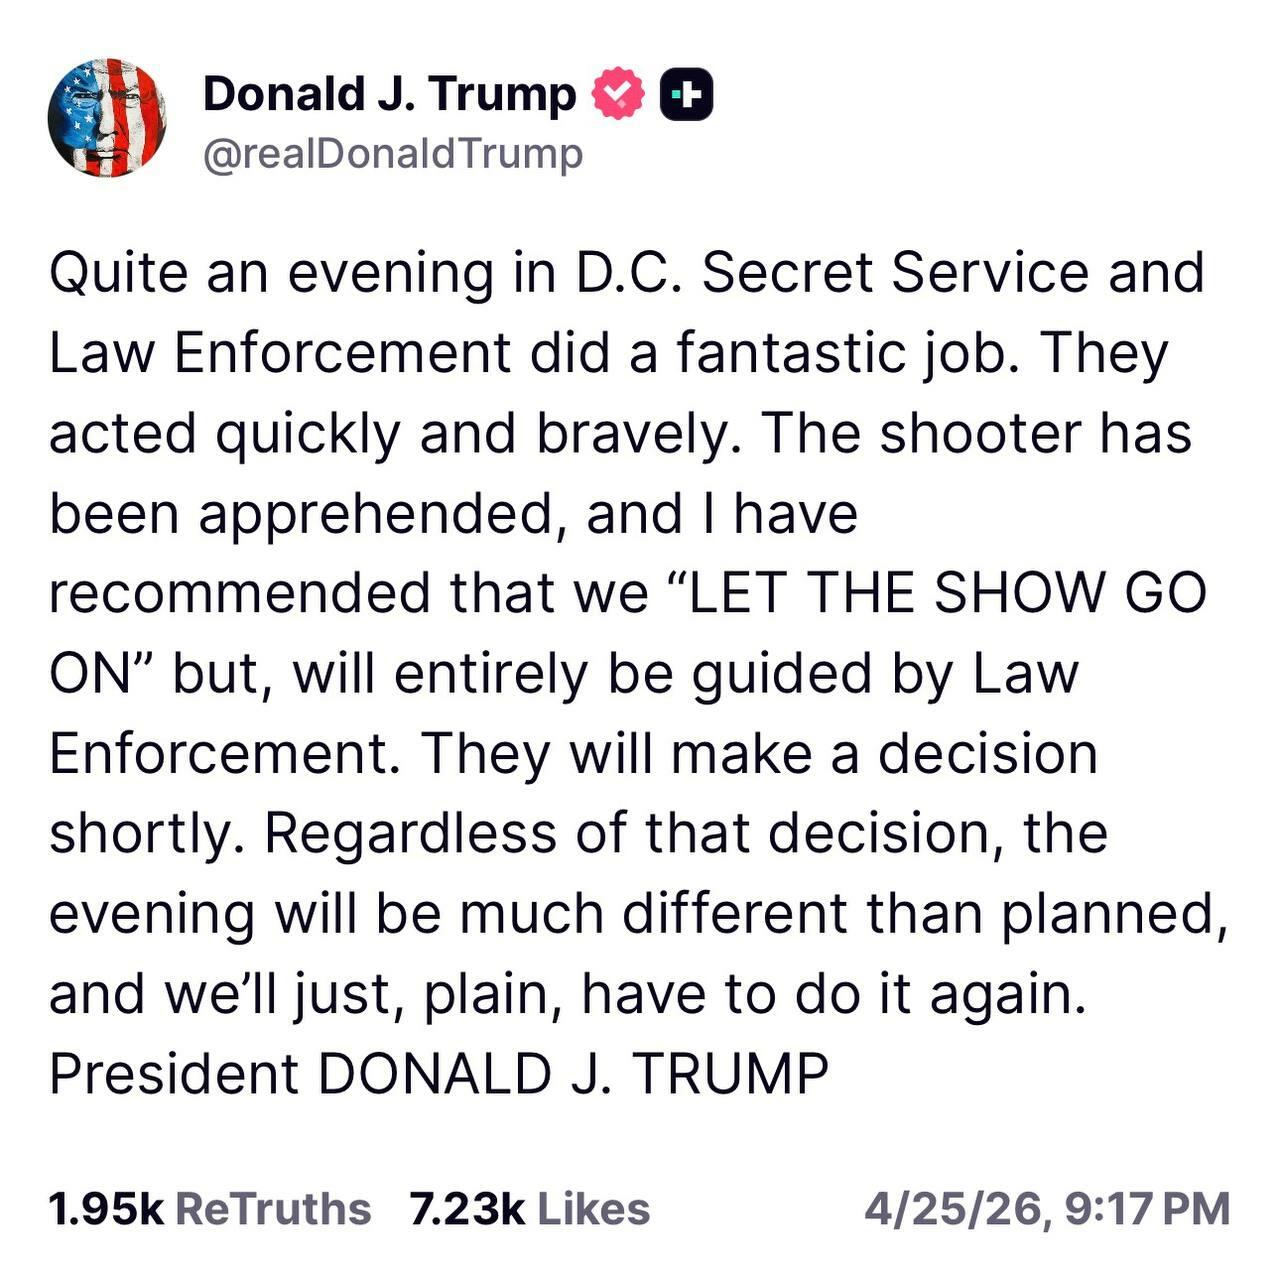Image resolution: width=1280 pixels, height=1278 pixels.
Task: Click the 4/25/26 post date
Action: (x=956, y=1208)
